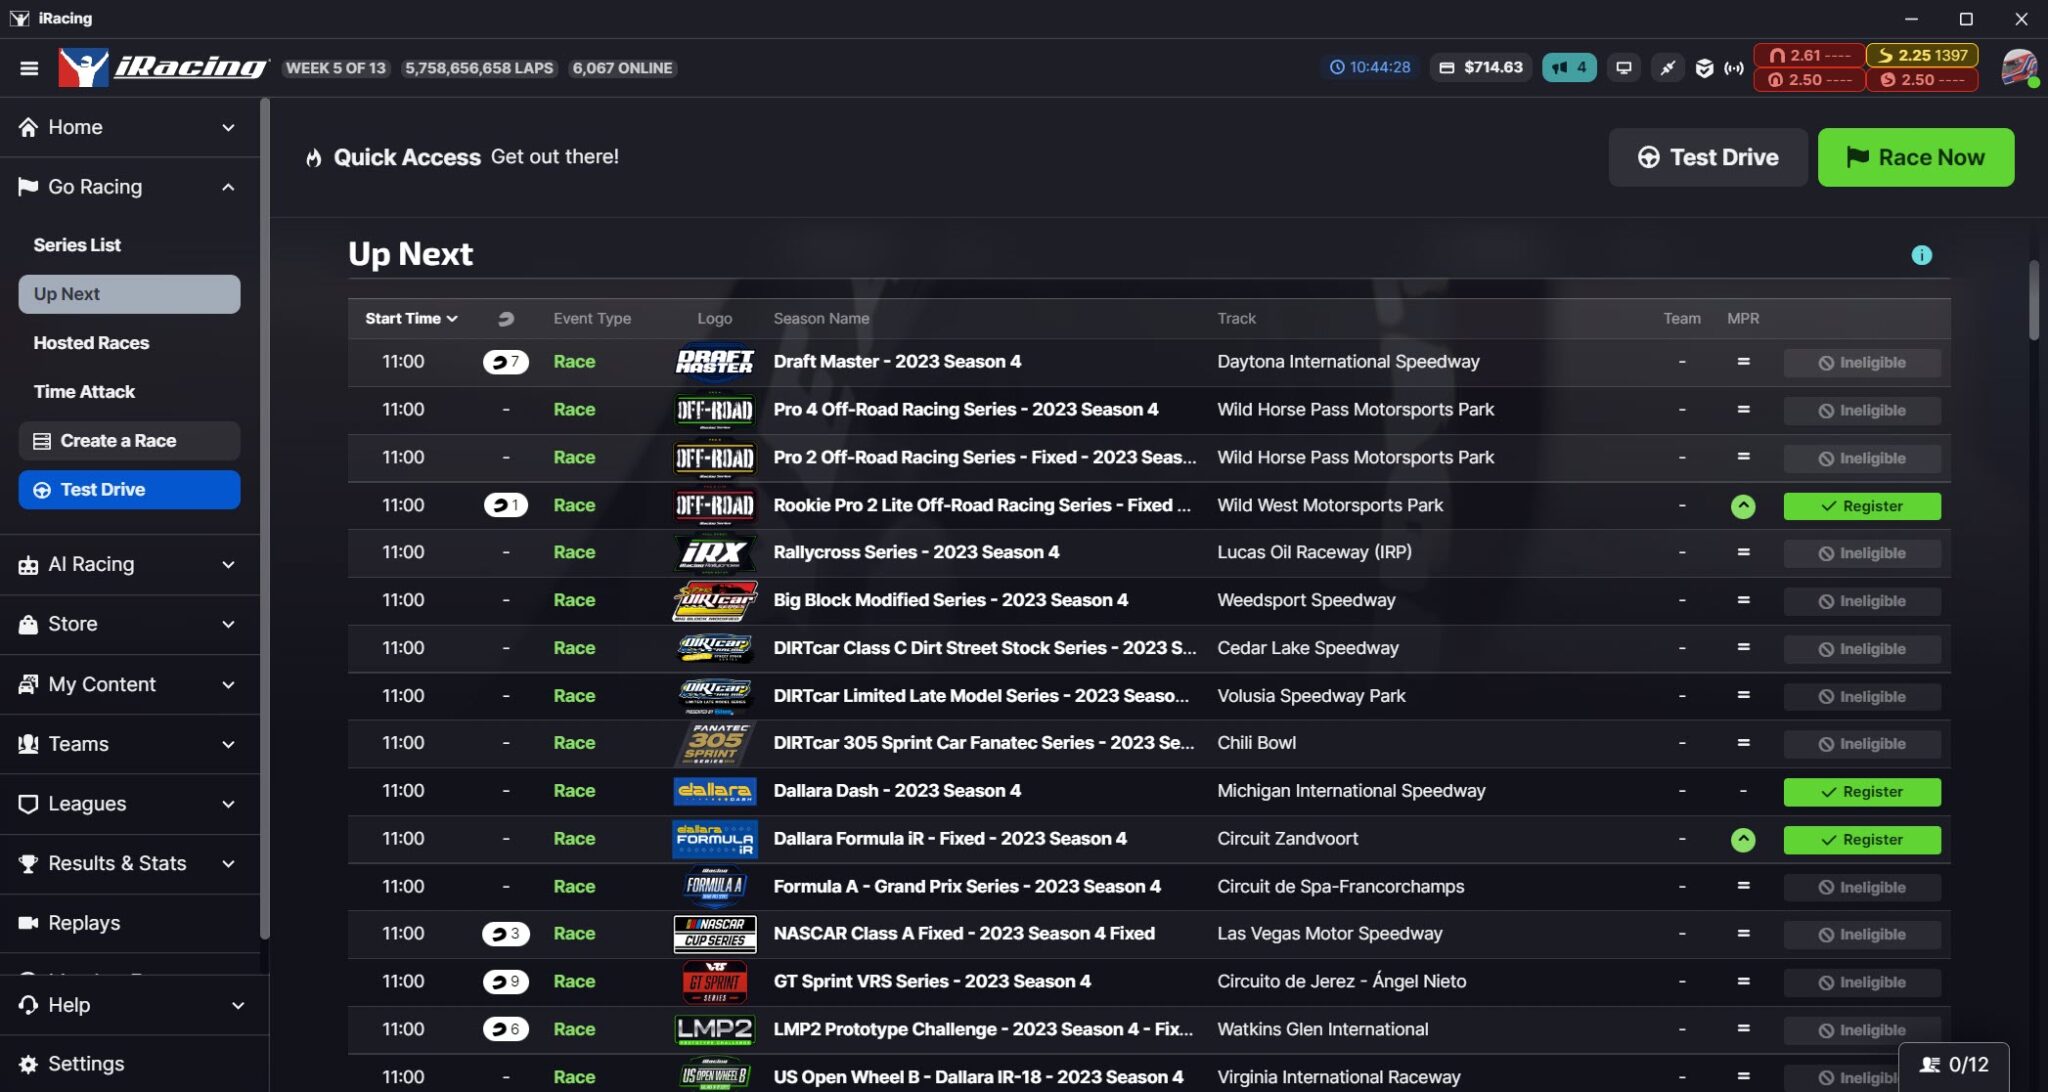
Task: Open the hamburger menu icon
Action: (29, 68)
